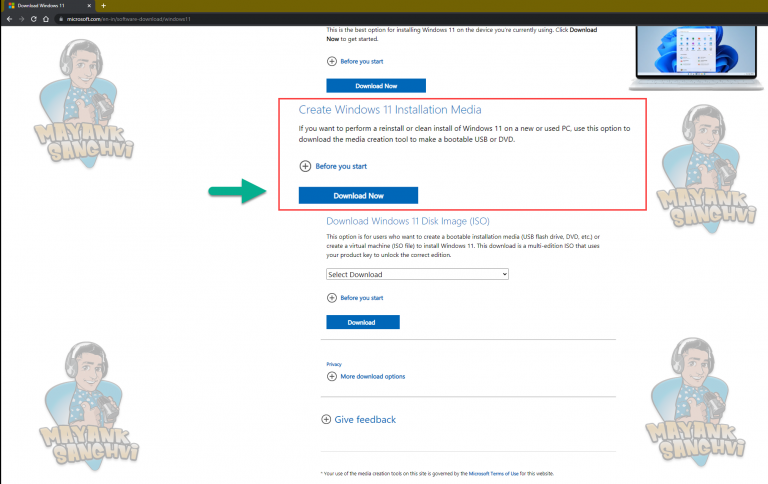Select the Download Windows 11 browser tab
The image size is (768, 484).
click(48, 6)
